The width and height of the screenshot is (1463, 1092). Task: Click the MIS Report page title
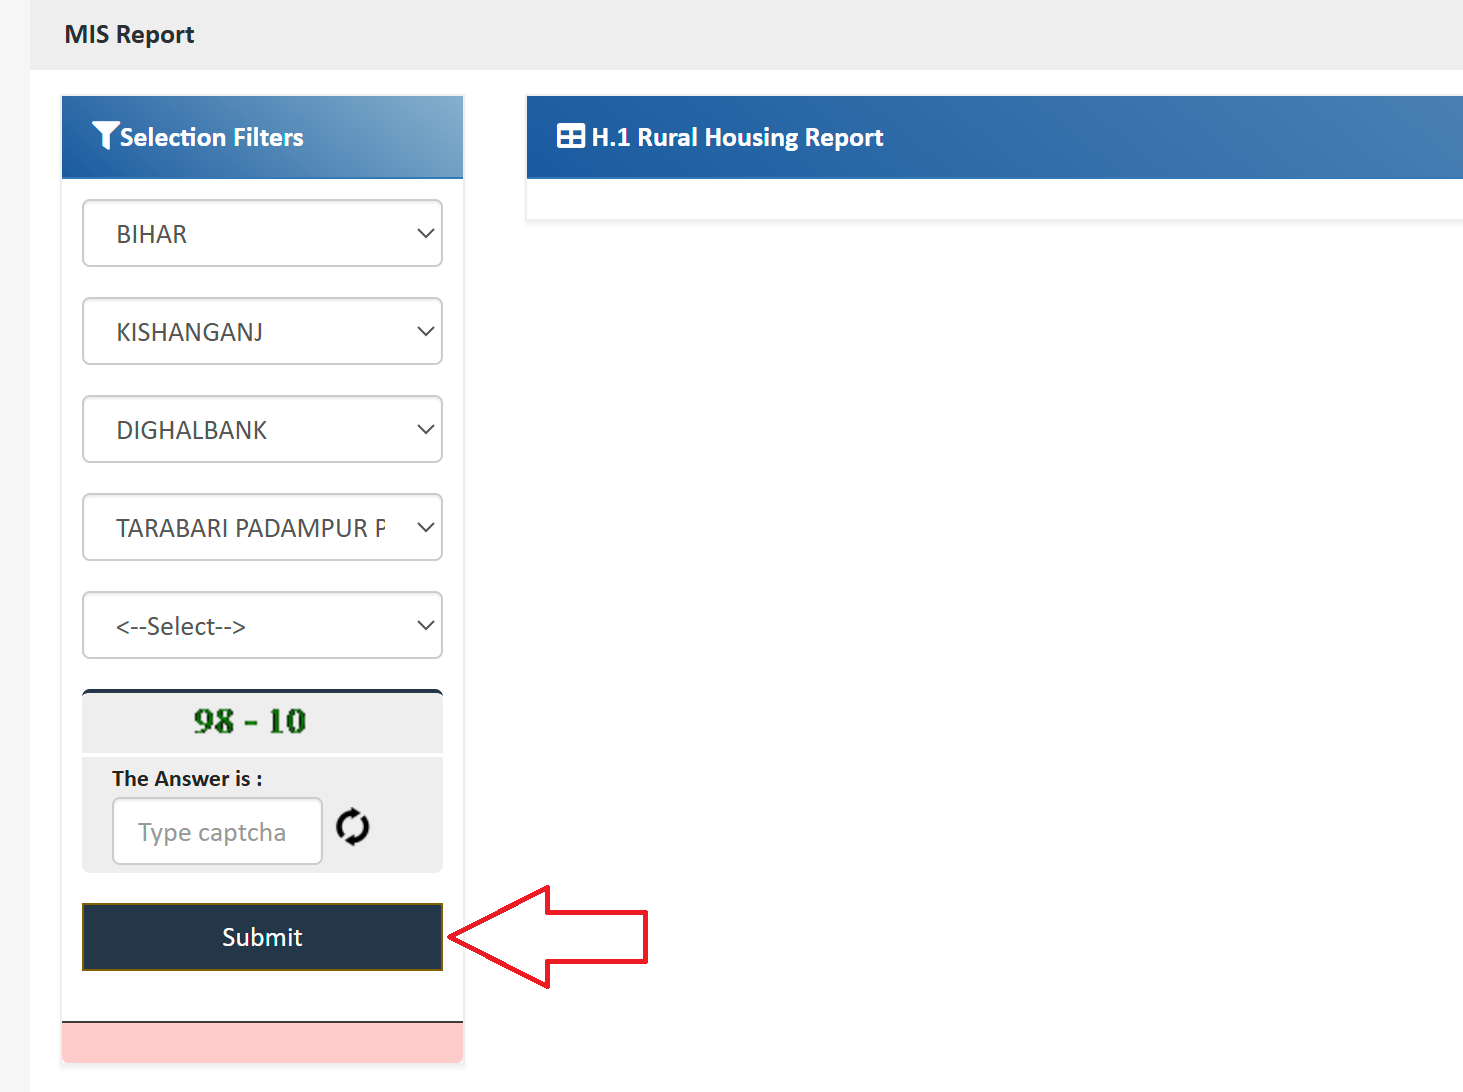(129, 35)
